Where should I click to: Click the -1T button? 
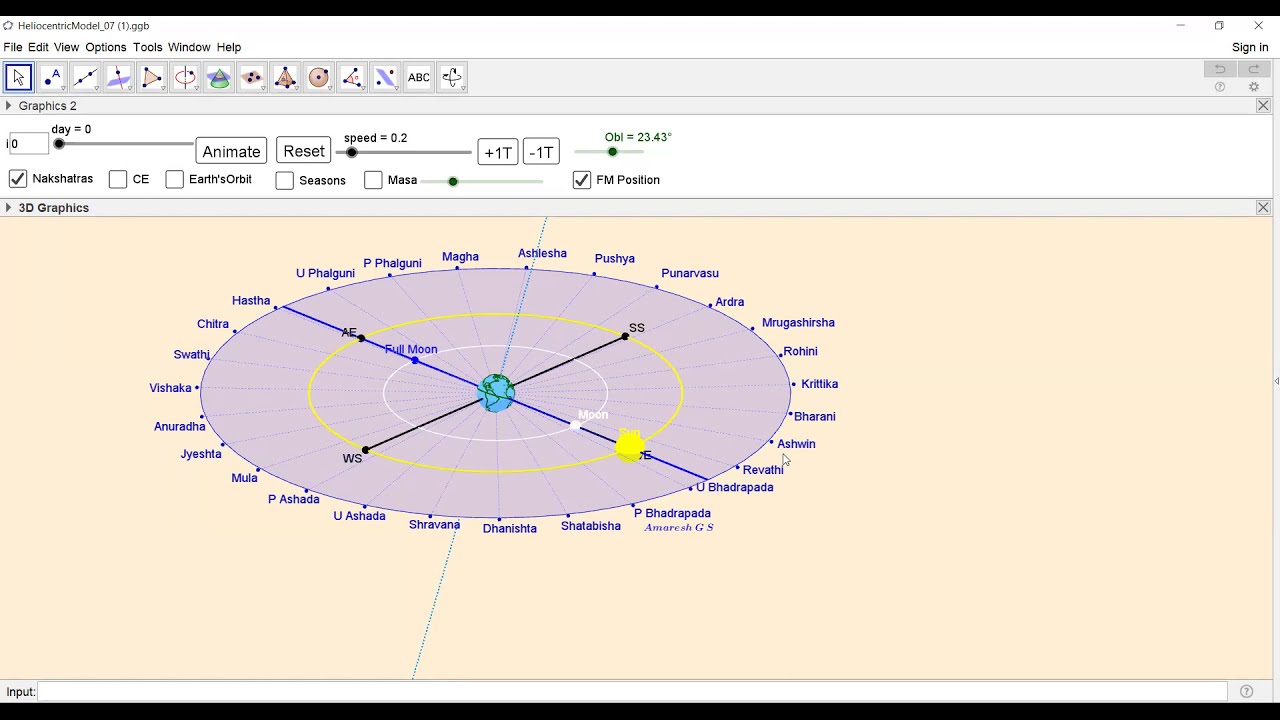(x=541, y=152)
